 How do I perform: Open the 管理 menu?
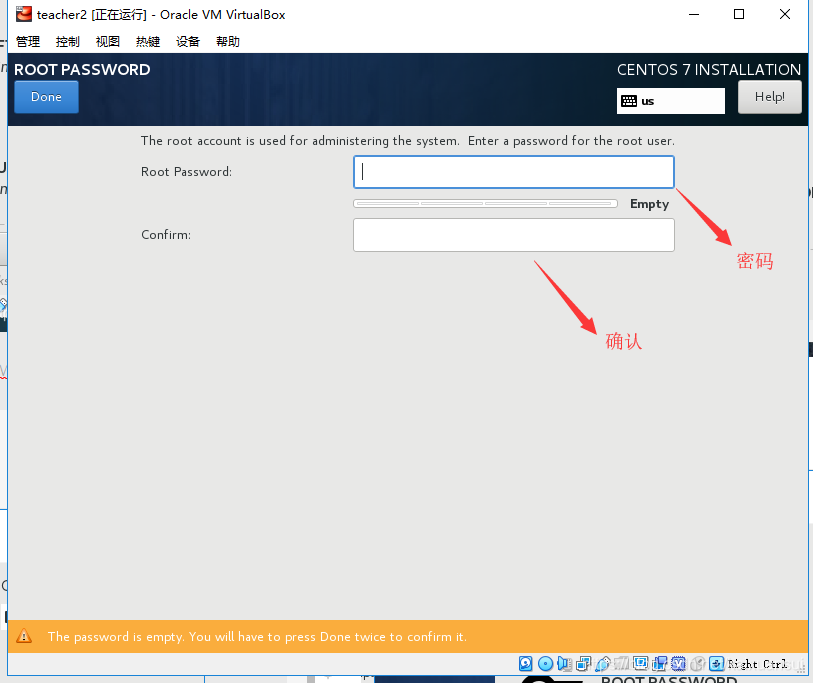click(x=28, y=41)
